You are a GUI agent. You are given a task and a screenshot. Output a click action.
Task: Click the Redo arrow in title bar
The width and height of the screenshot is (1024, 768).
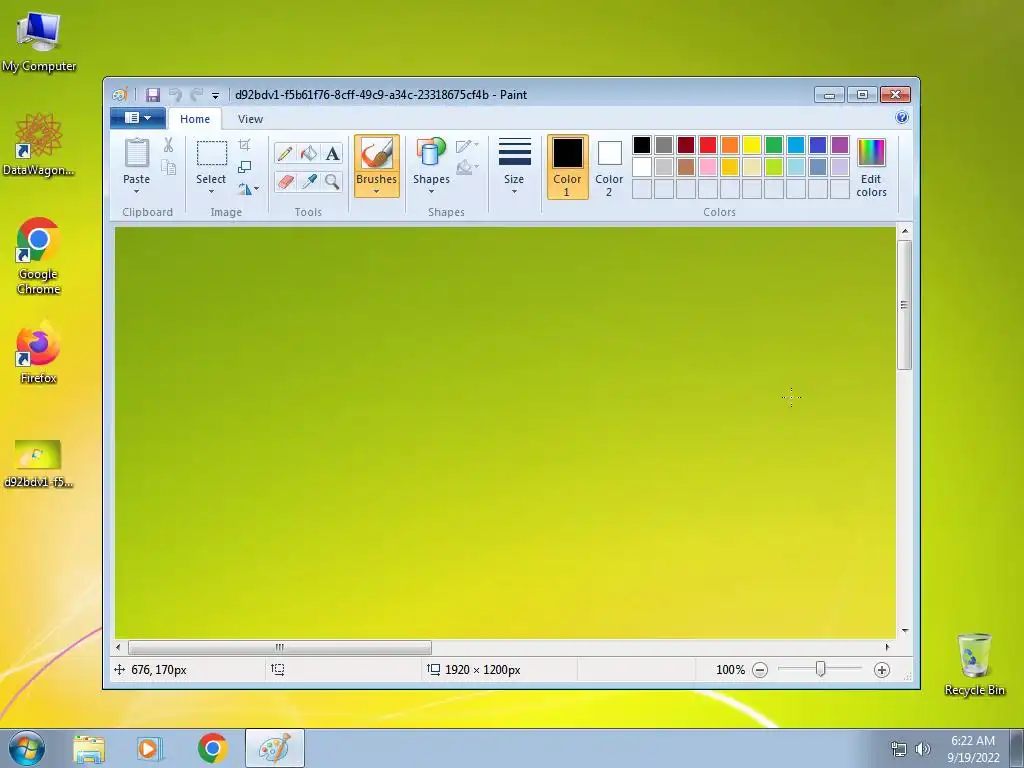197,95
